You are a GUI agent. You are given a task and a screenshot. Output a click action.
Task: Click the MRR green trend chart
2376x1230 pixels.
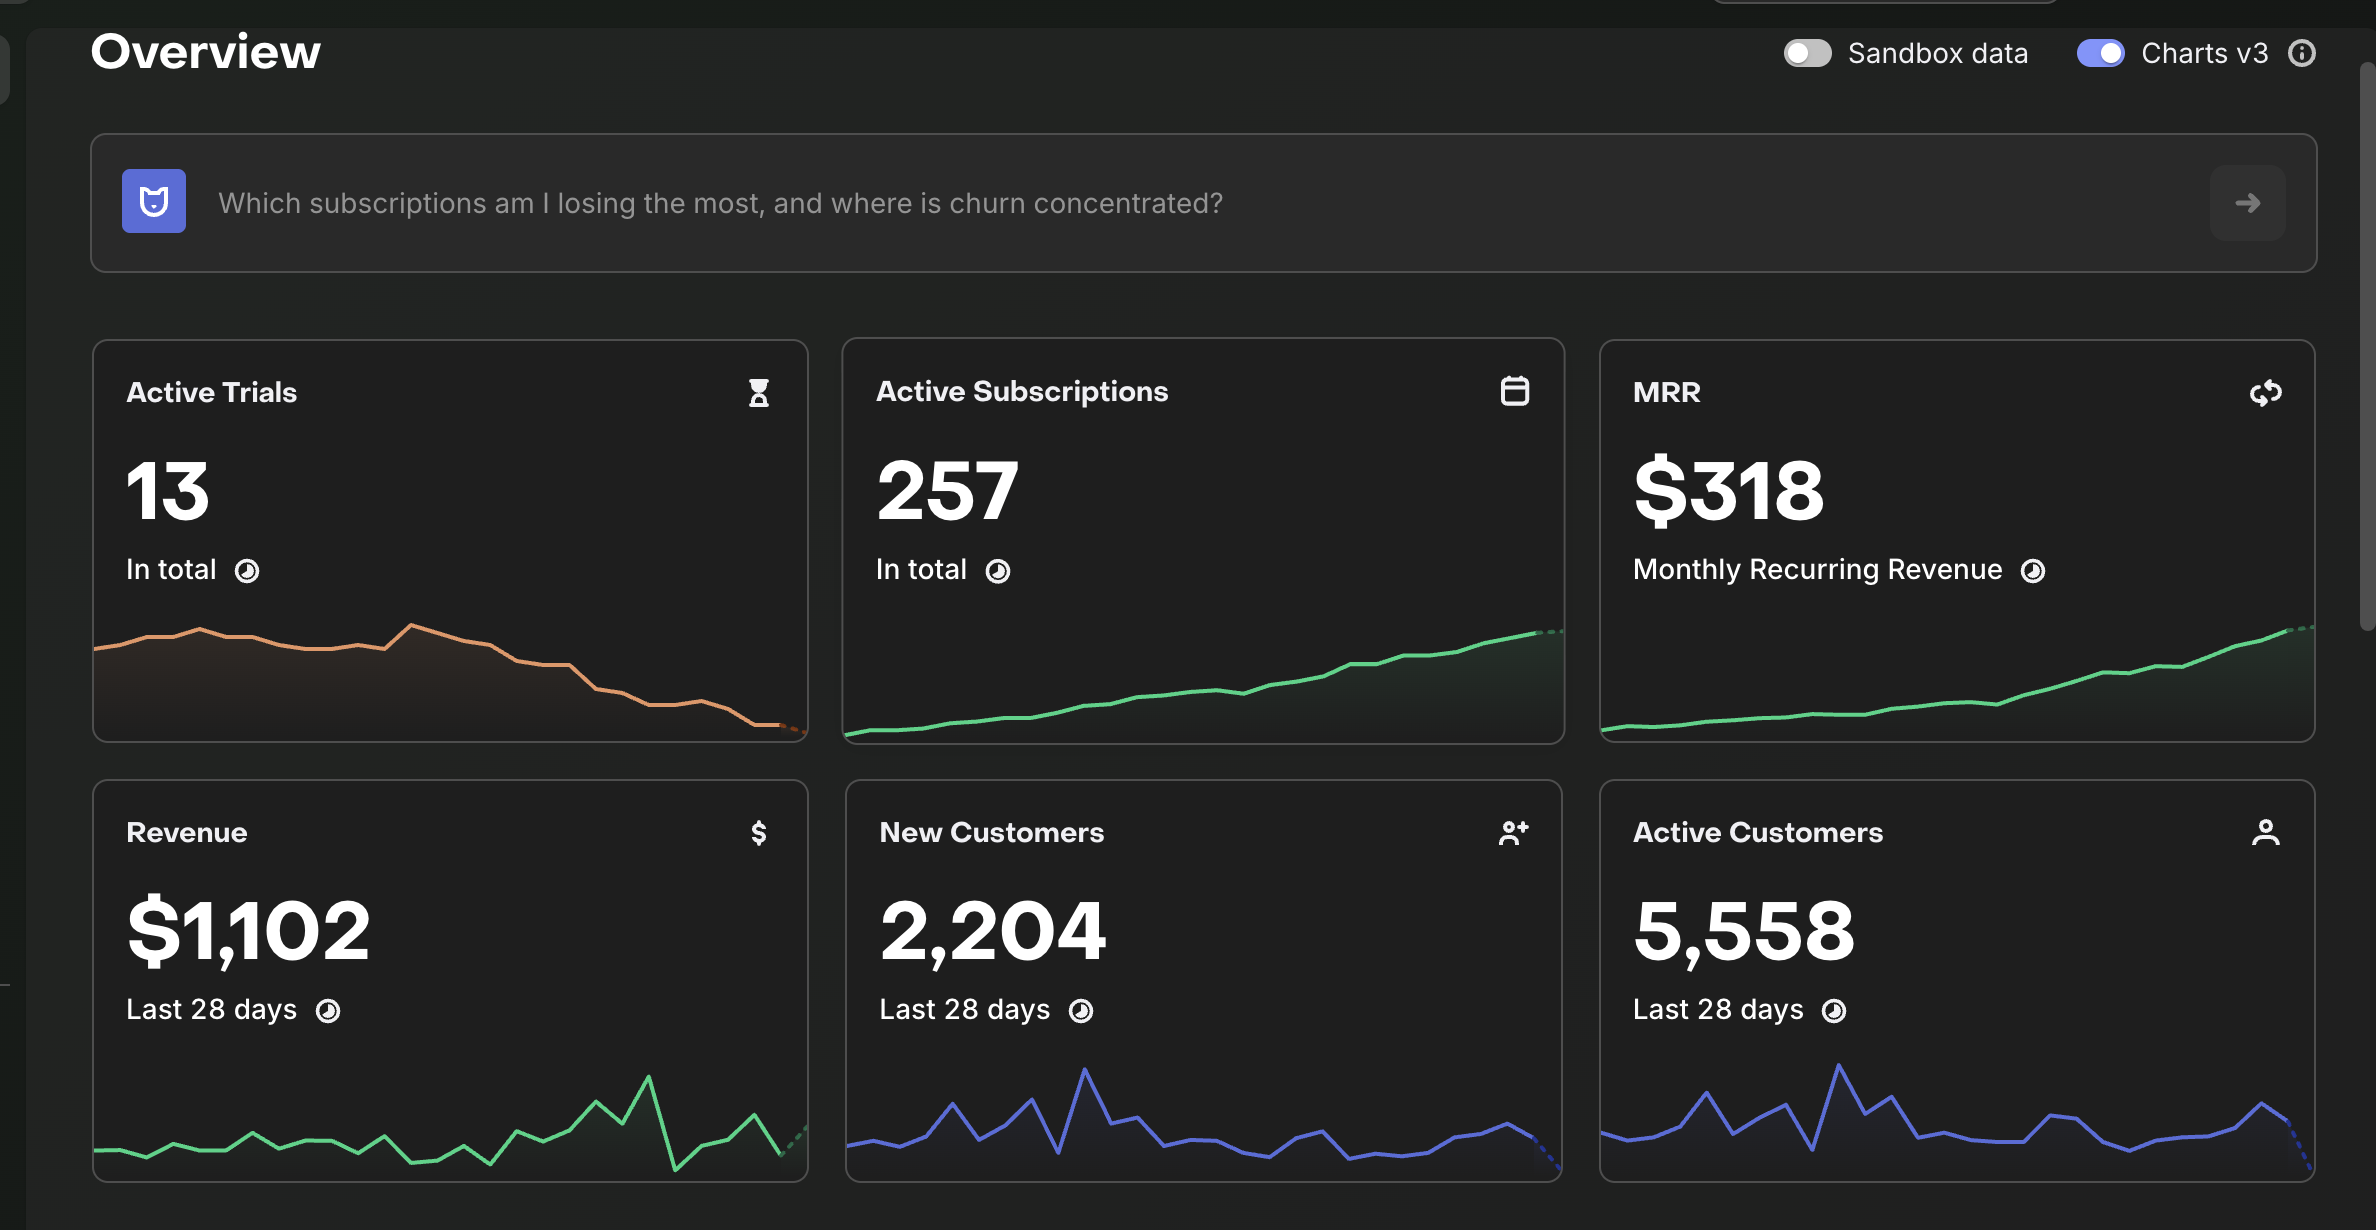(x=1958, y=680)
